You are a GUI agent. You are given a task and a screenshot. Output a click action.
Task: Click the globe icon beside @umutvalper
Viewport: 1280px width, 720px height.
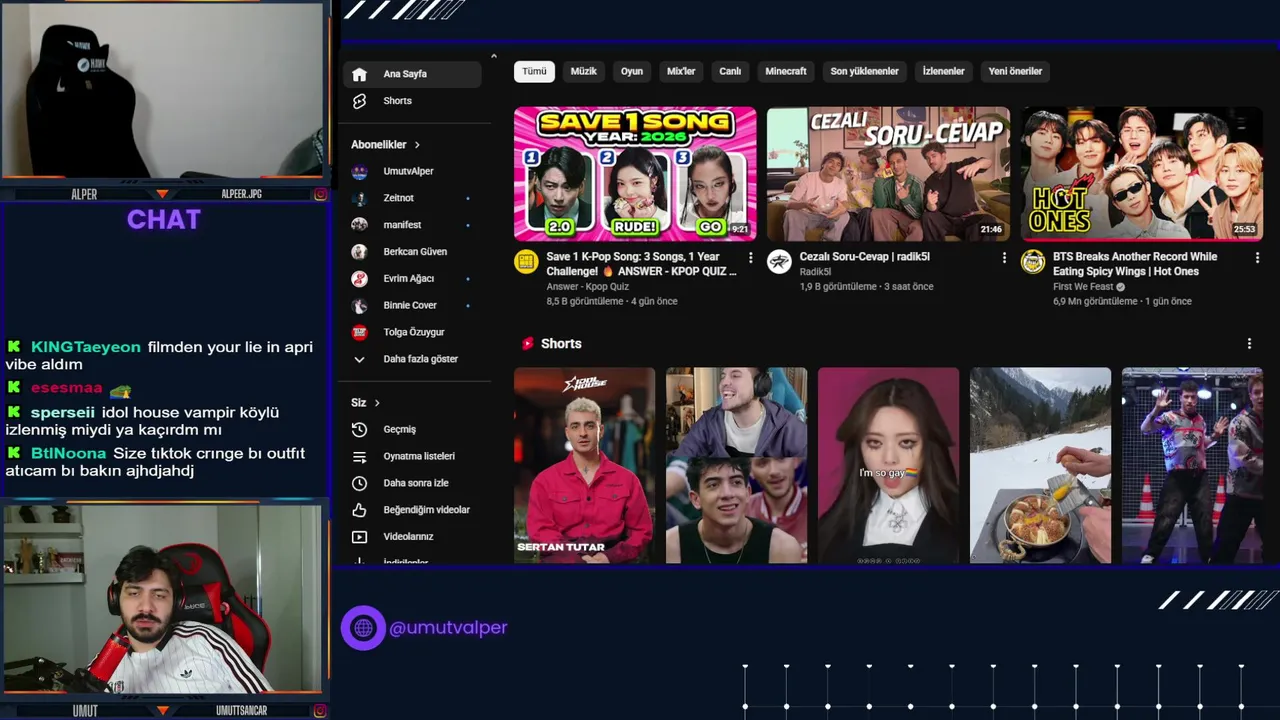pyautogui.click(x=363, y=628)
